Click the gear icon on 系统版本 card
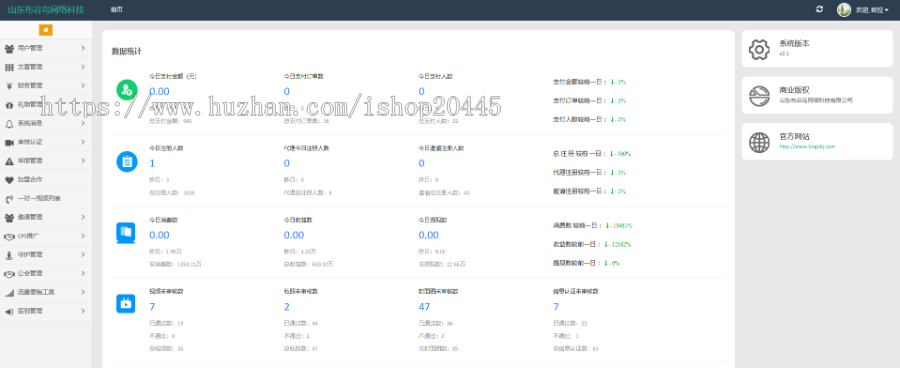900x368 pixels. [x=759, y=50]
